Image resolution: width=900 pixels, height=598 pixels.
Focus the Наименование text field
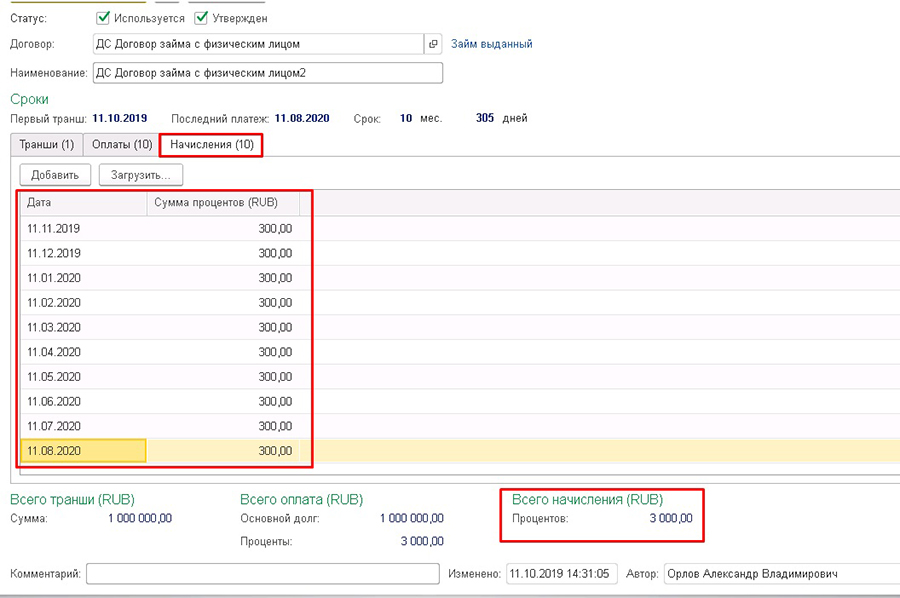(266, 73)
